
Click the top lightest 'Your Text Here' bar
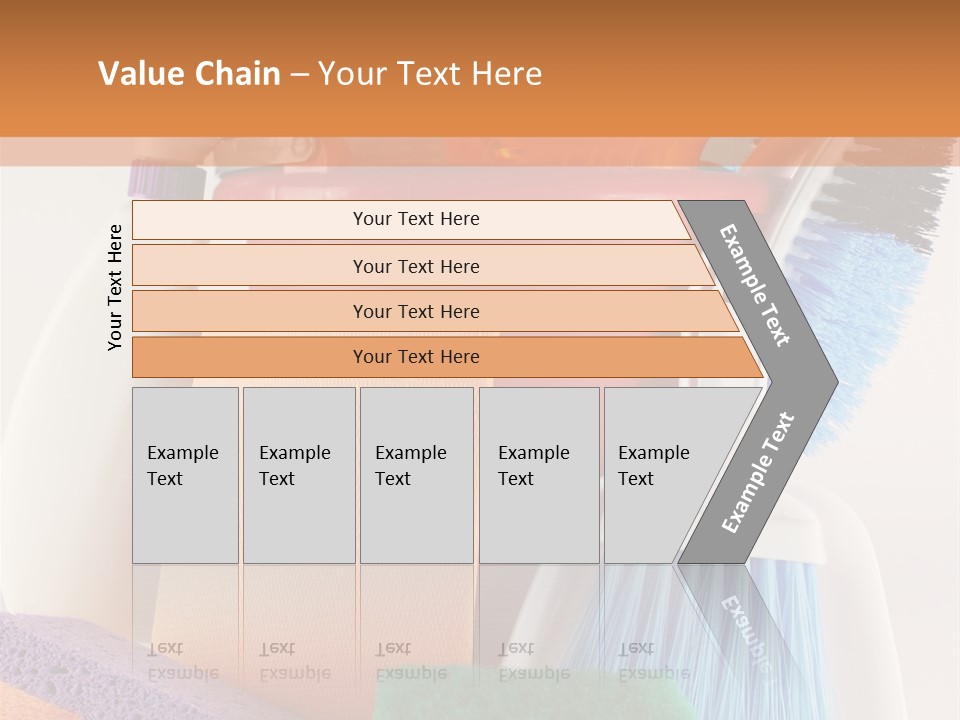411,219
